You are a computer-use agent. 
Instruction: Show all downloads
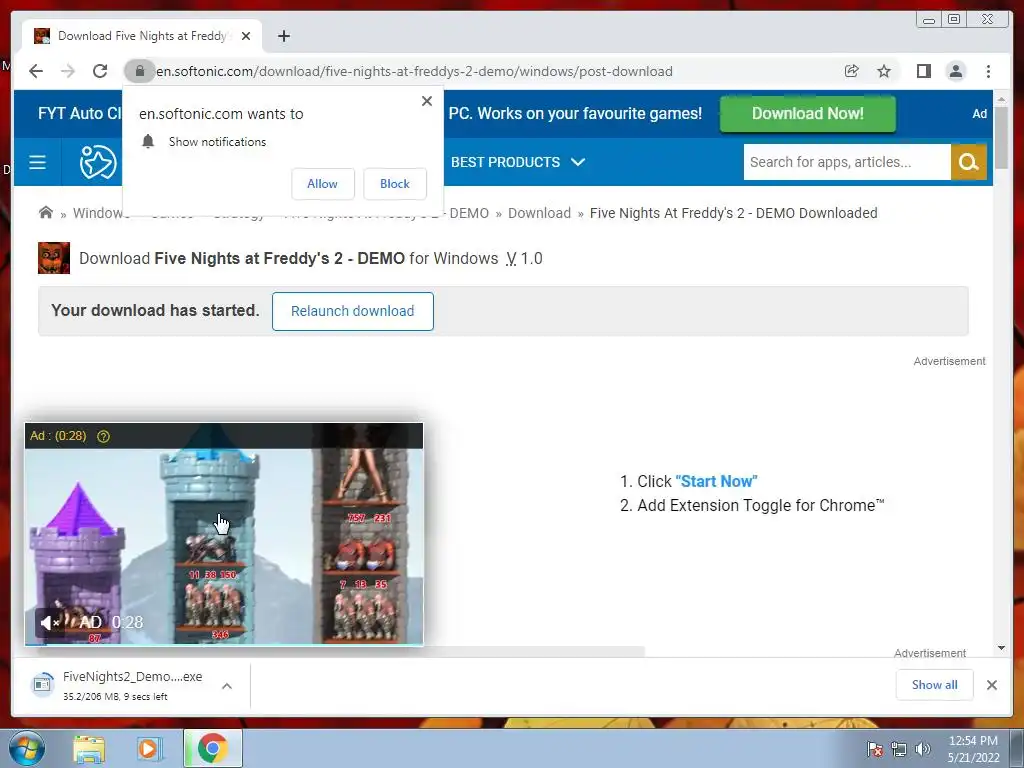pyautogui.click(x=935, y=684)
